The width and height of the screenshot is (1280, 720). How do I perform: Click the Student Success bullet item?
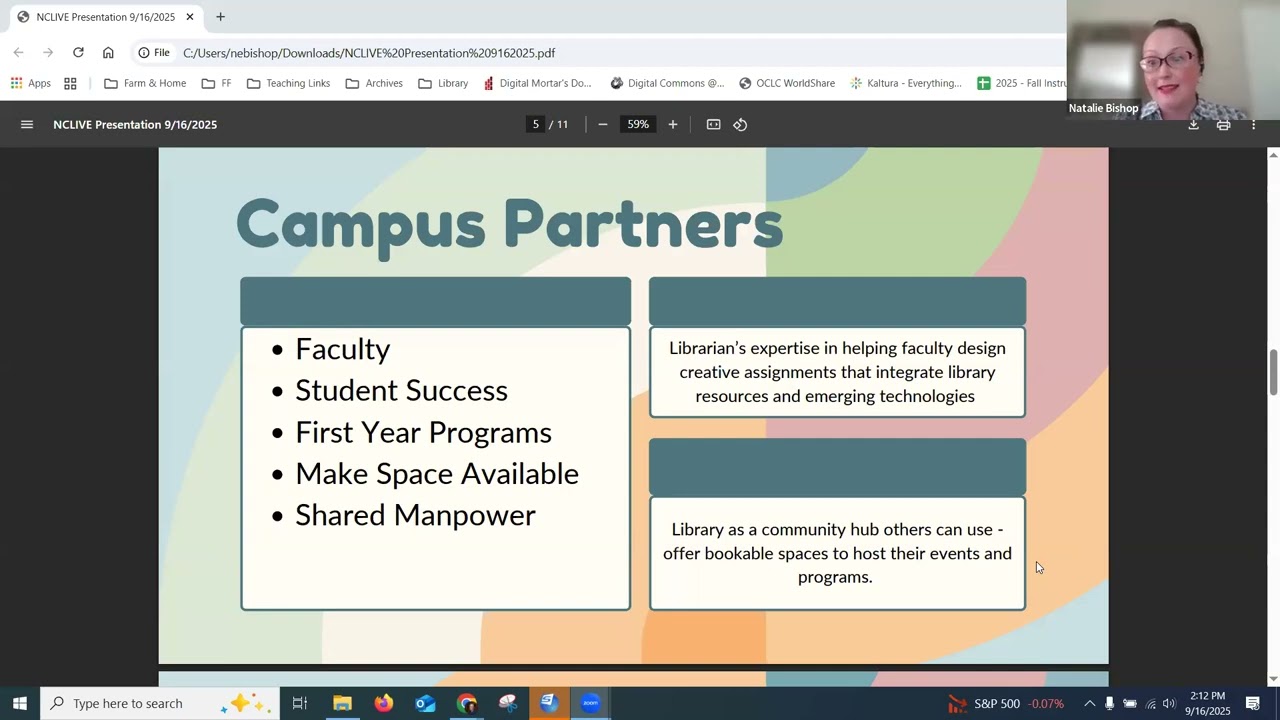pyautogui.click(x=401, y=391)
